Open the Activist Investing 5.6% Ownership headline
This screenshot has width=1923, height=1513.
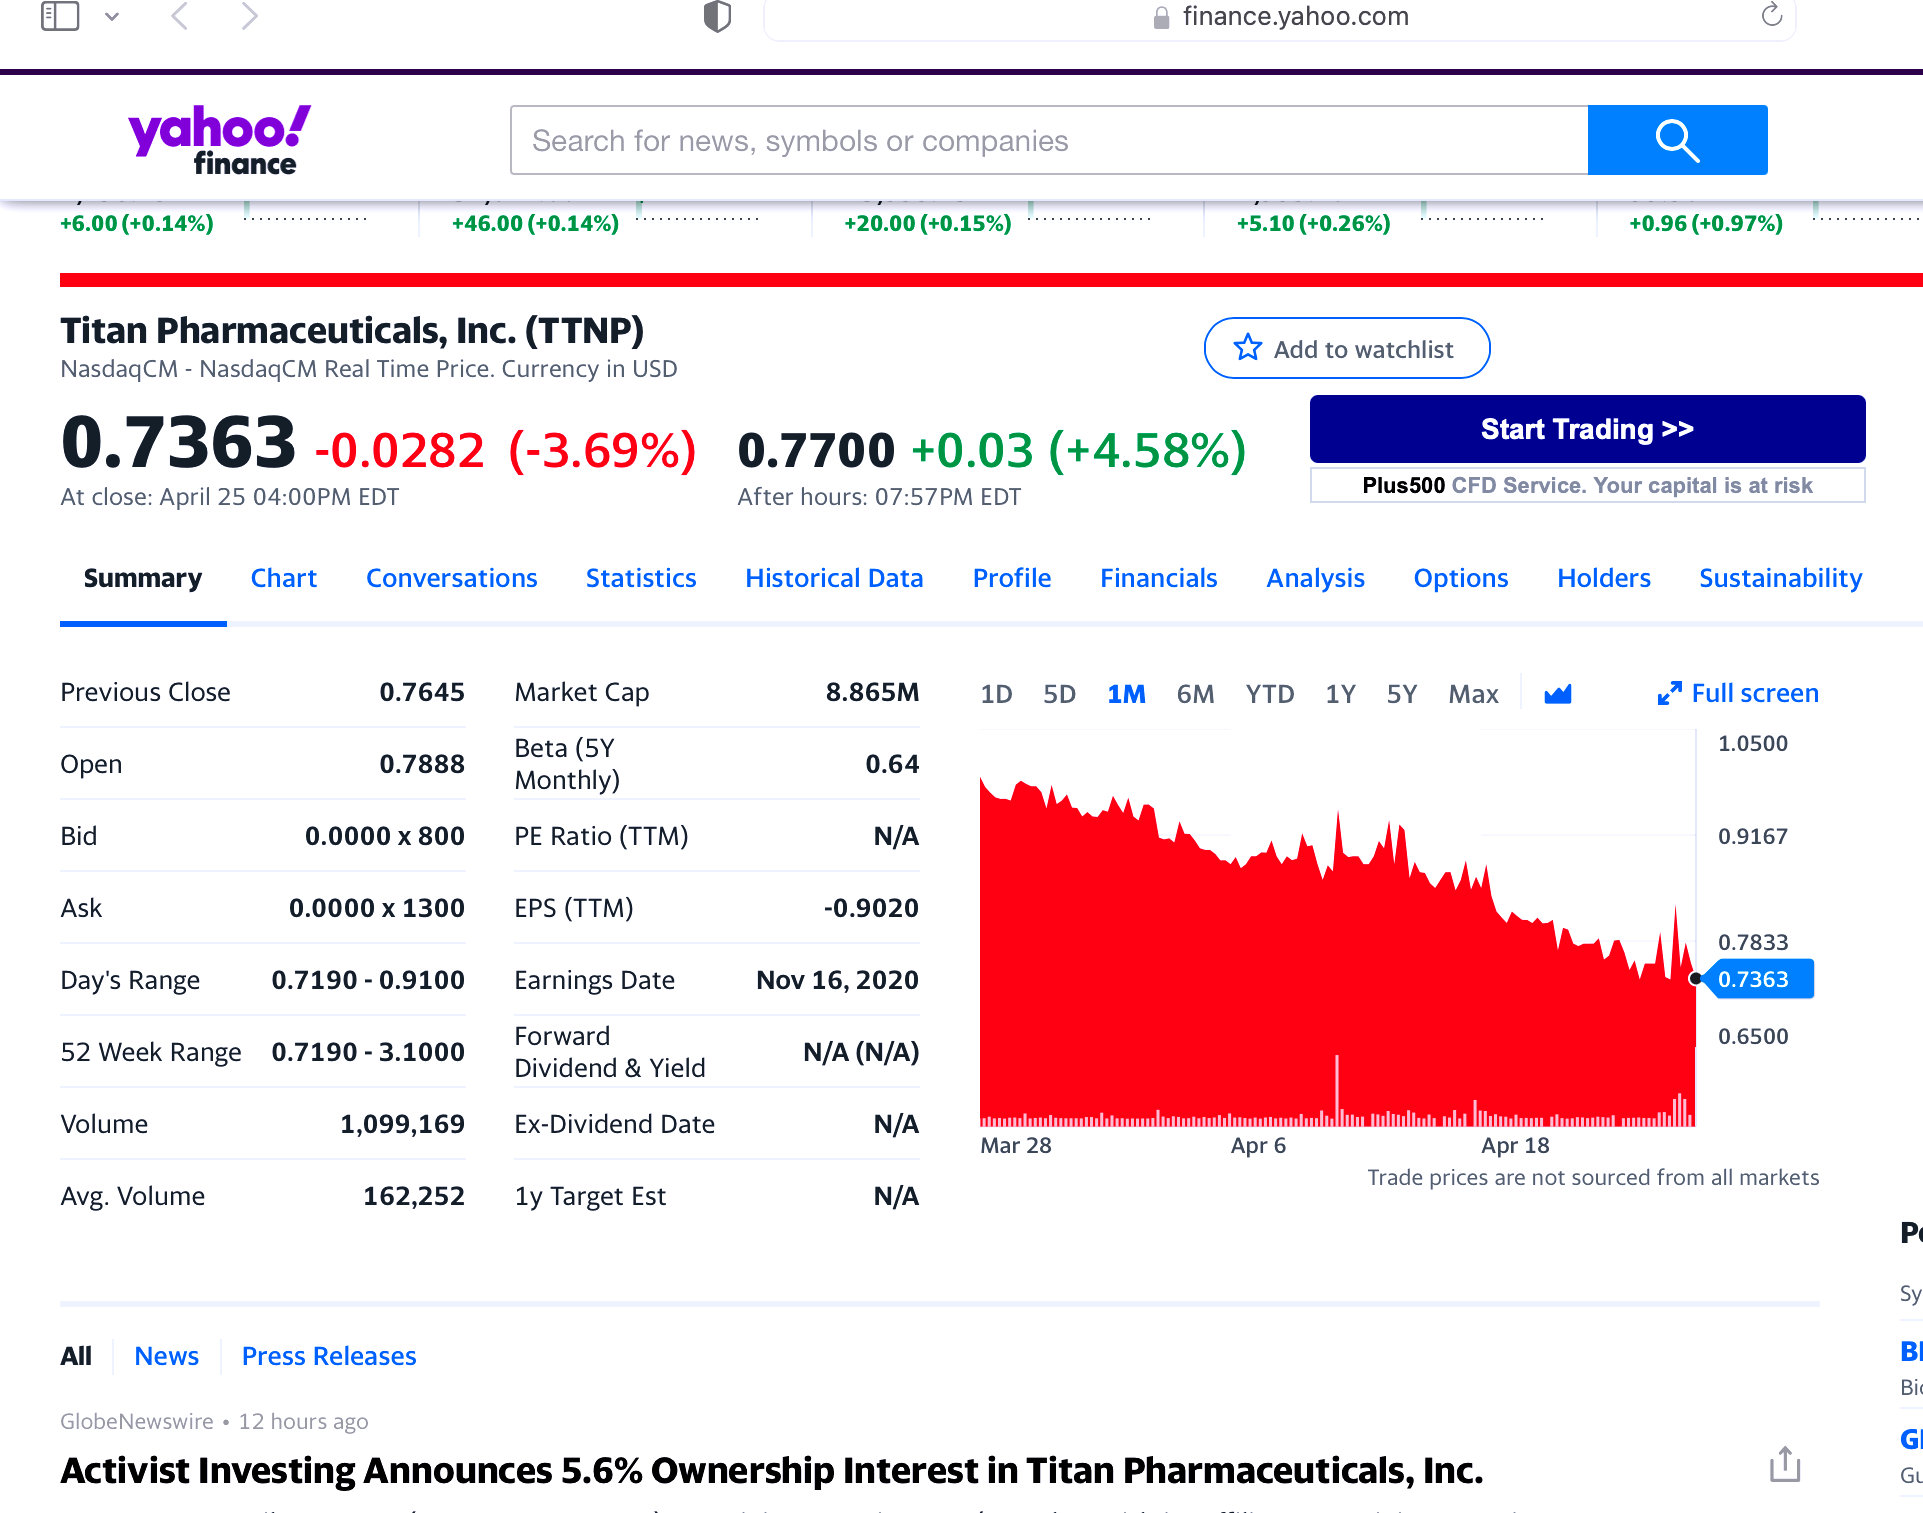(771, 1471)
